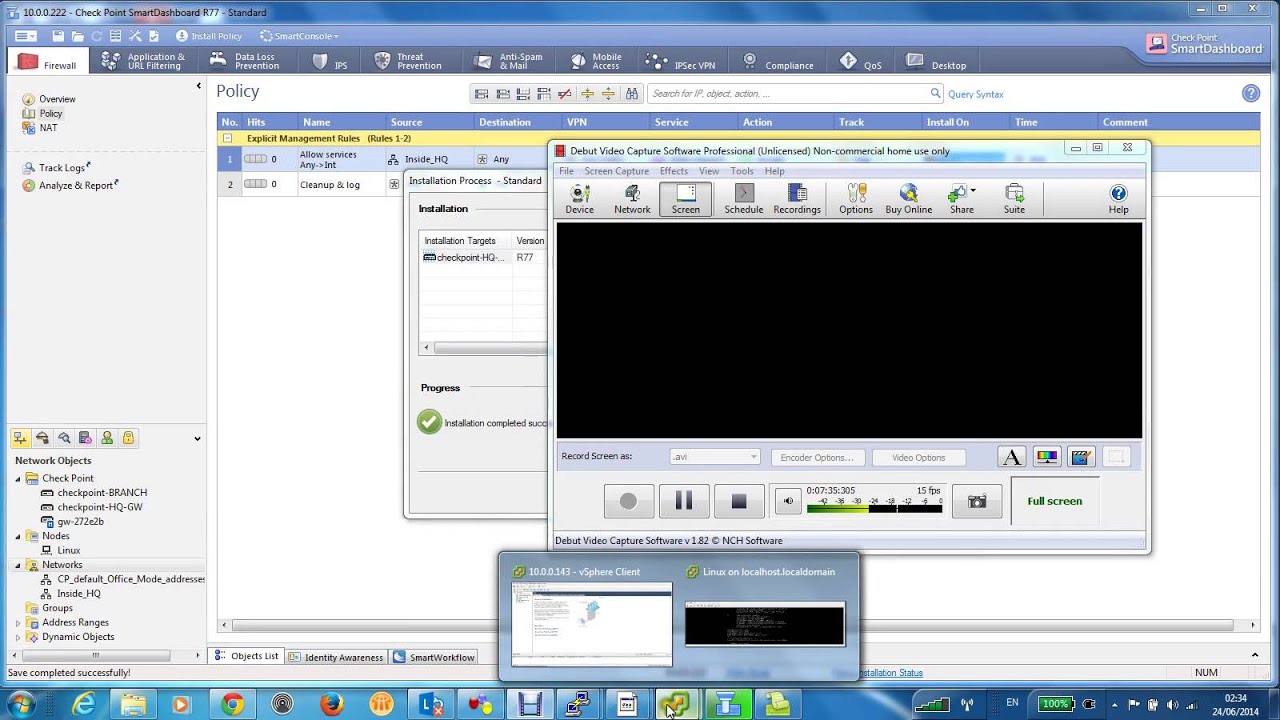Open the File menu in Debut
Image resolution: width=1280 pixels, height=720 pixels.
click(x=566, y=171)
